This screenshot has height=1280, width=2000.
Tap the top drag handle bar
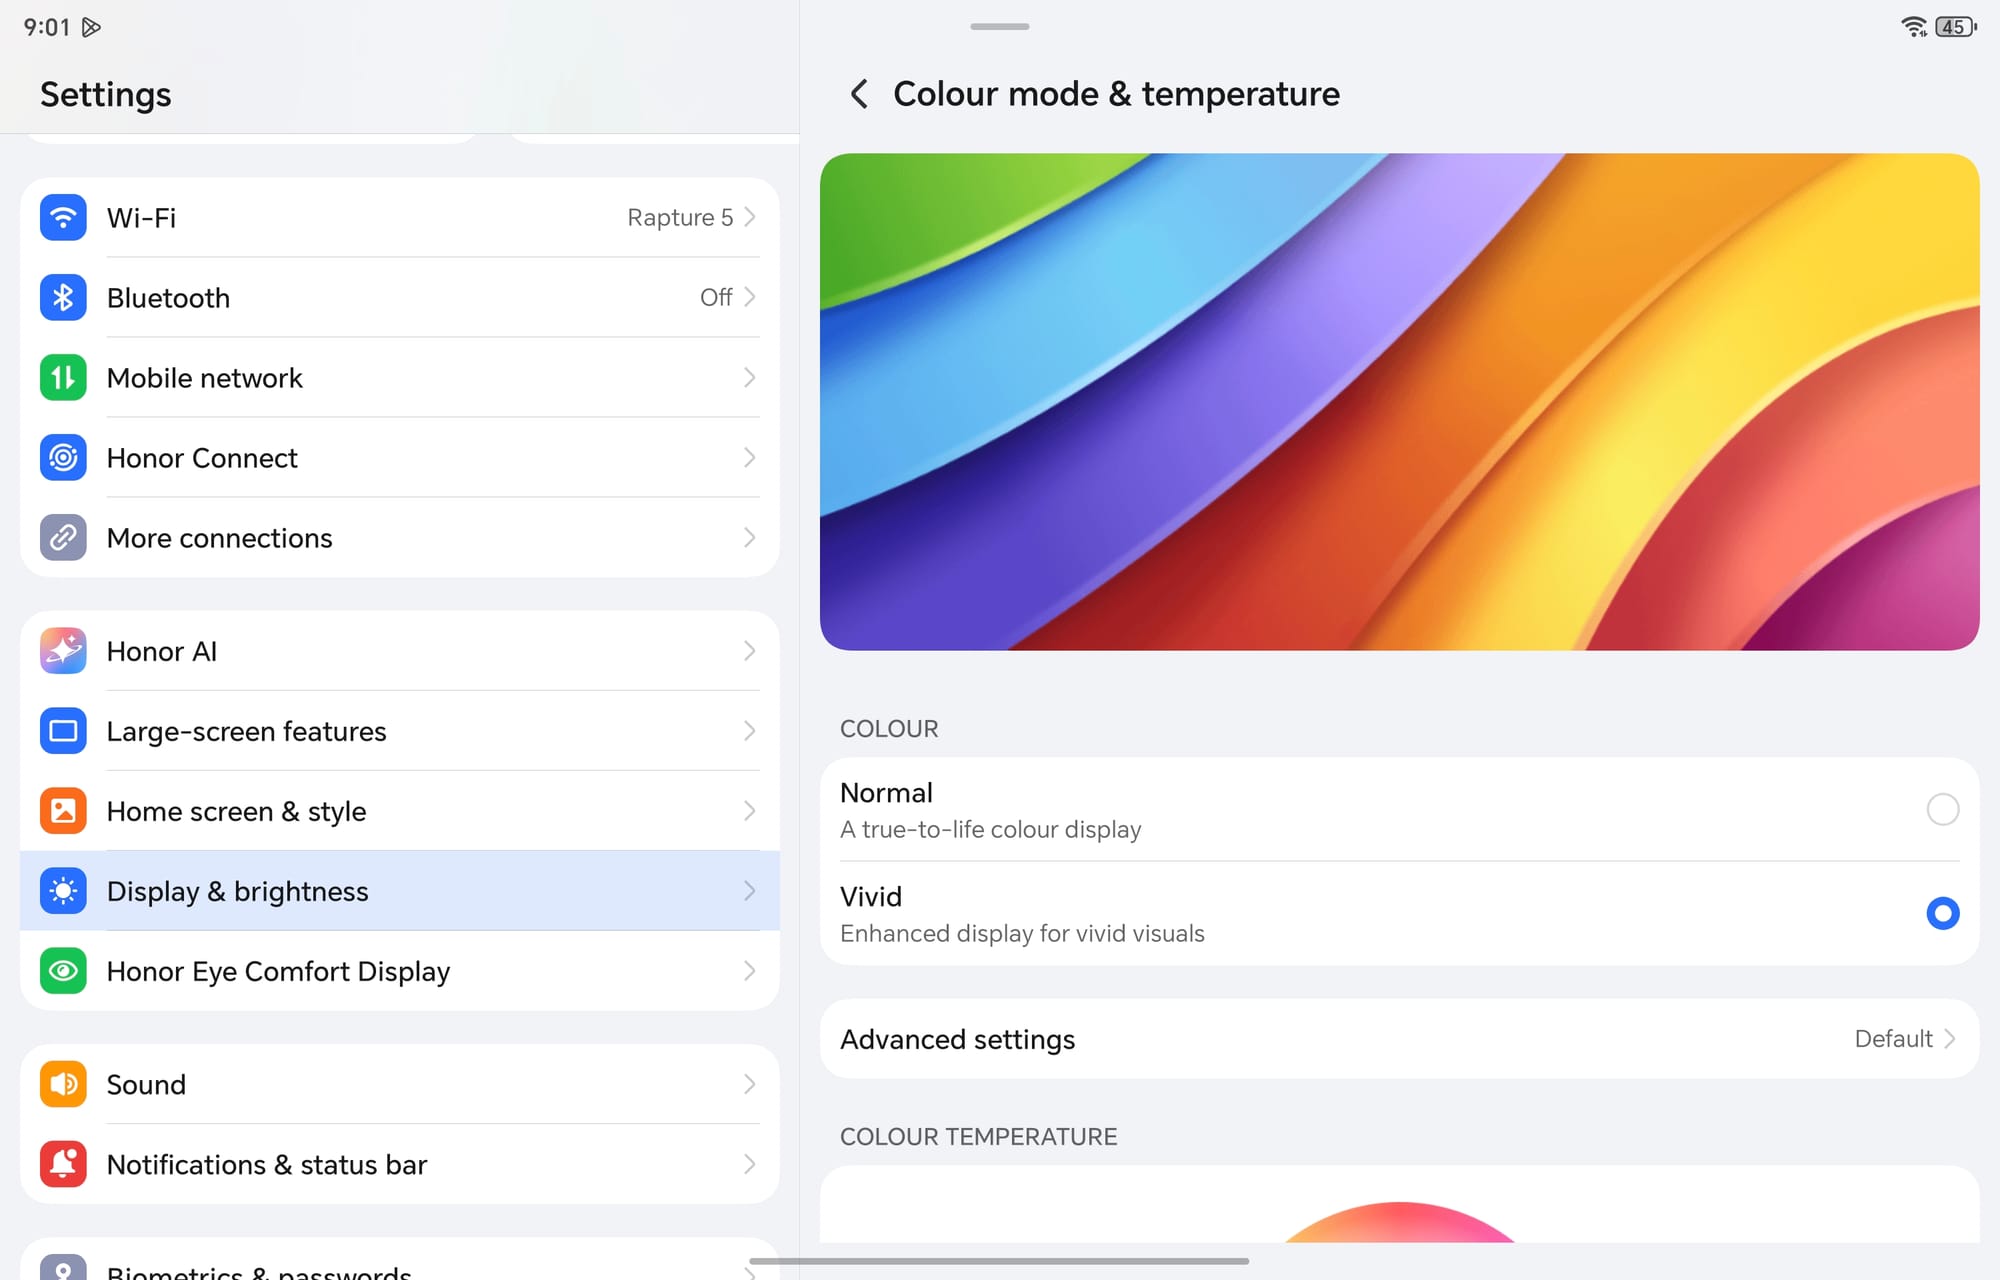tap(1000, 27)
